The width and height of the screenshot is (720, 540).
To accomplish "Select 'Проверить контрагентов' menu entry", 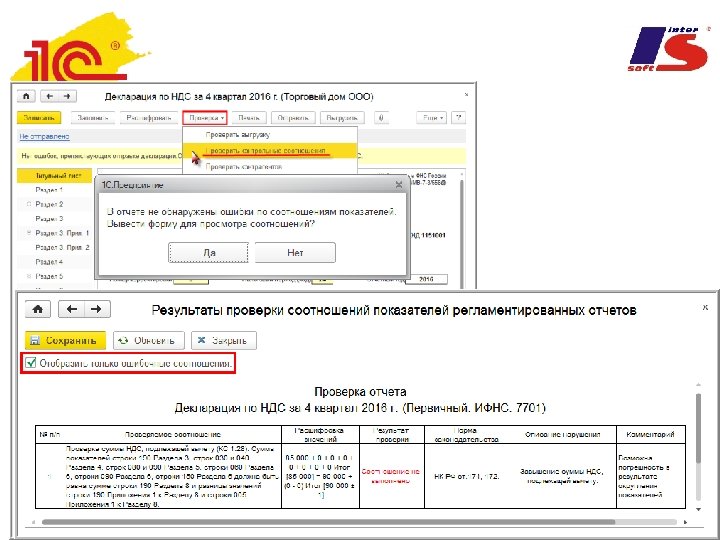I will (x=270, y=167).
